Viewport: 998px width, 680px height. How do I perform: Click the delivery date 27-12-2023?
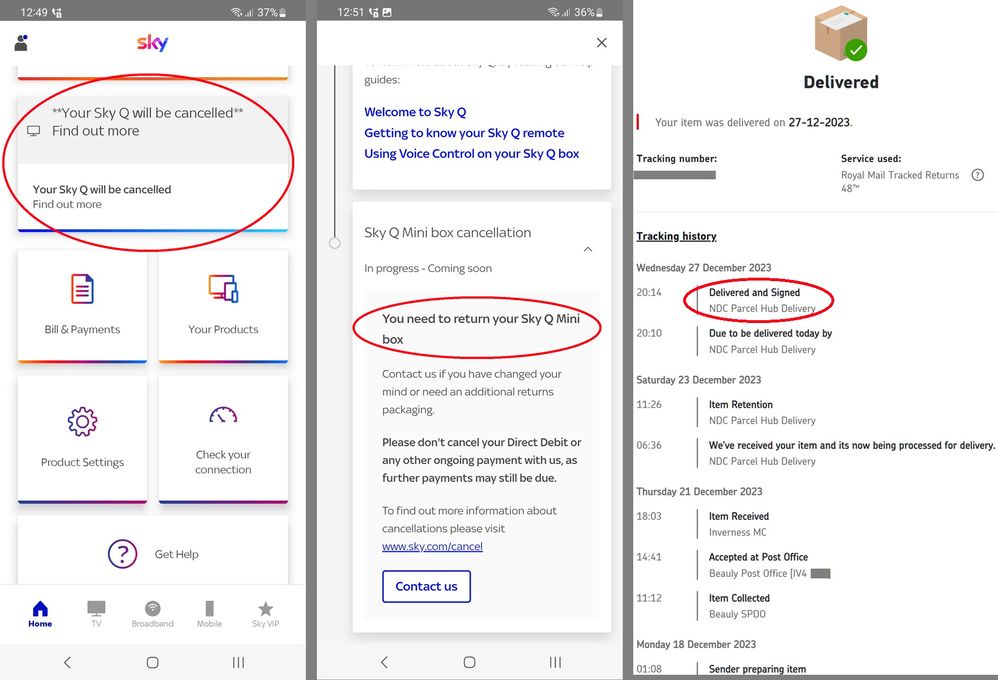[x=819, y=122]
